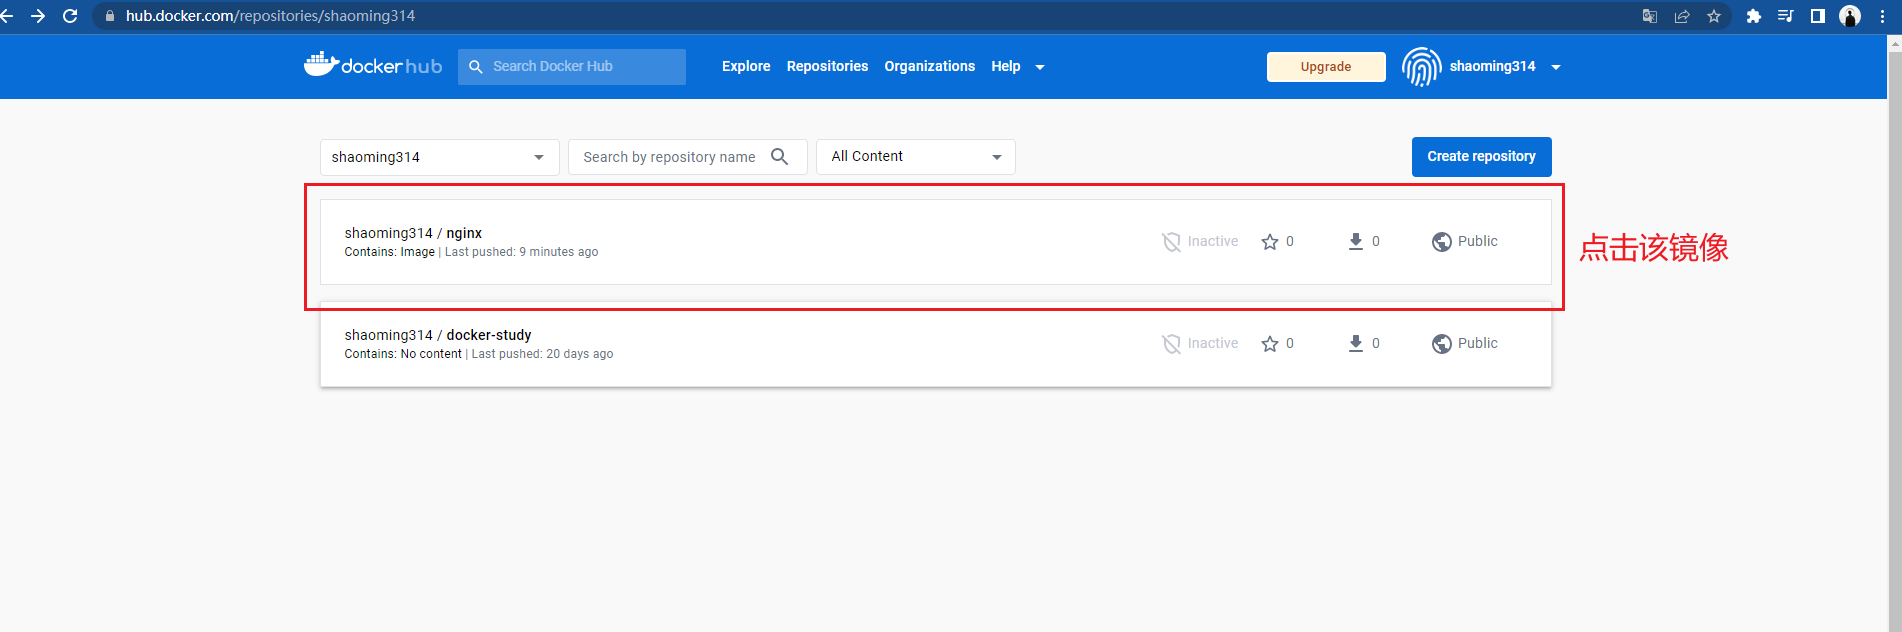Screen dimensions: 1902x632
Task: Click the browser back arrow
Action: [6, 16]
